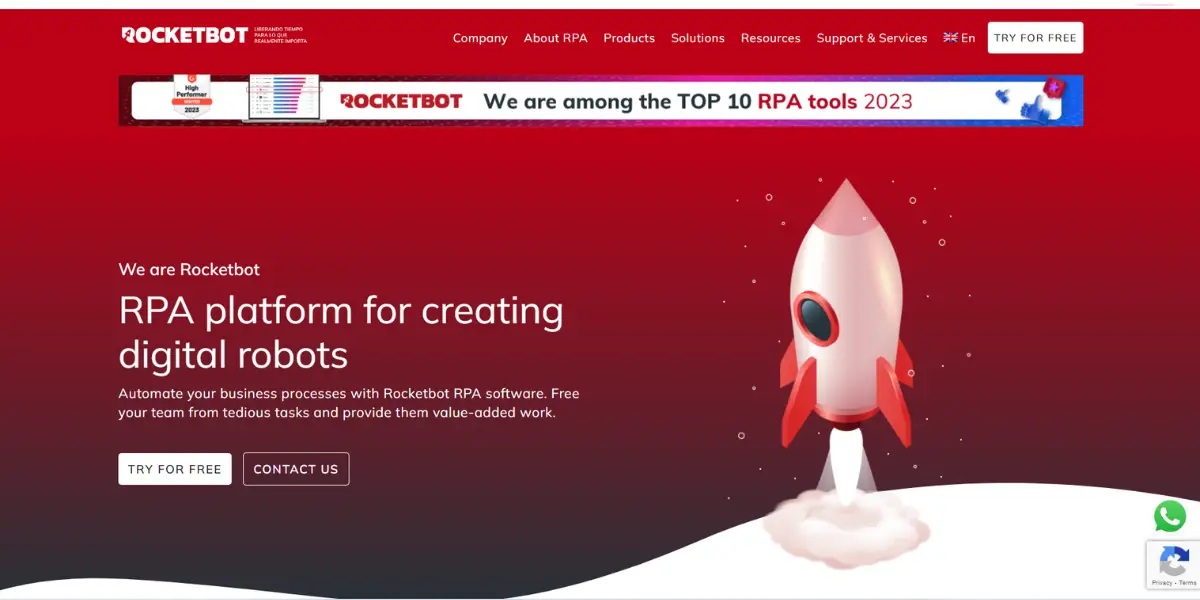Open the En language selector
Screen dimensions: 1200x600
coord(959,38)
